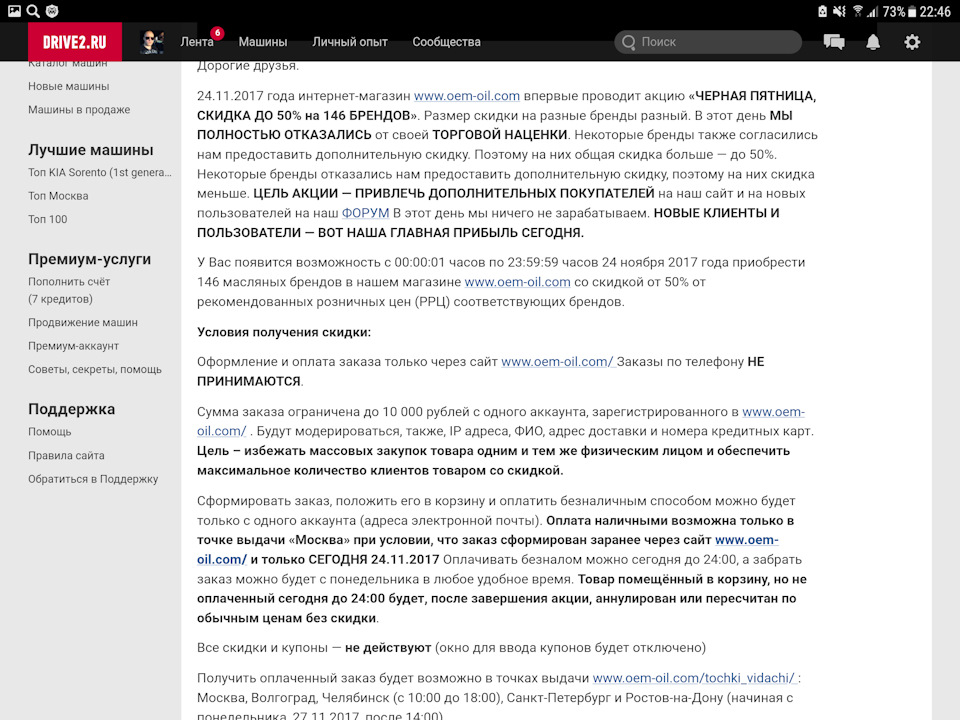This screenshot has width=960, height=720.
Task: Open Помощь link in Поддержка
Action: click(x=50, y=432)
